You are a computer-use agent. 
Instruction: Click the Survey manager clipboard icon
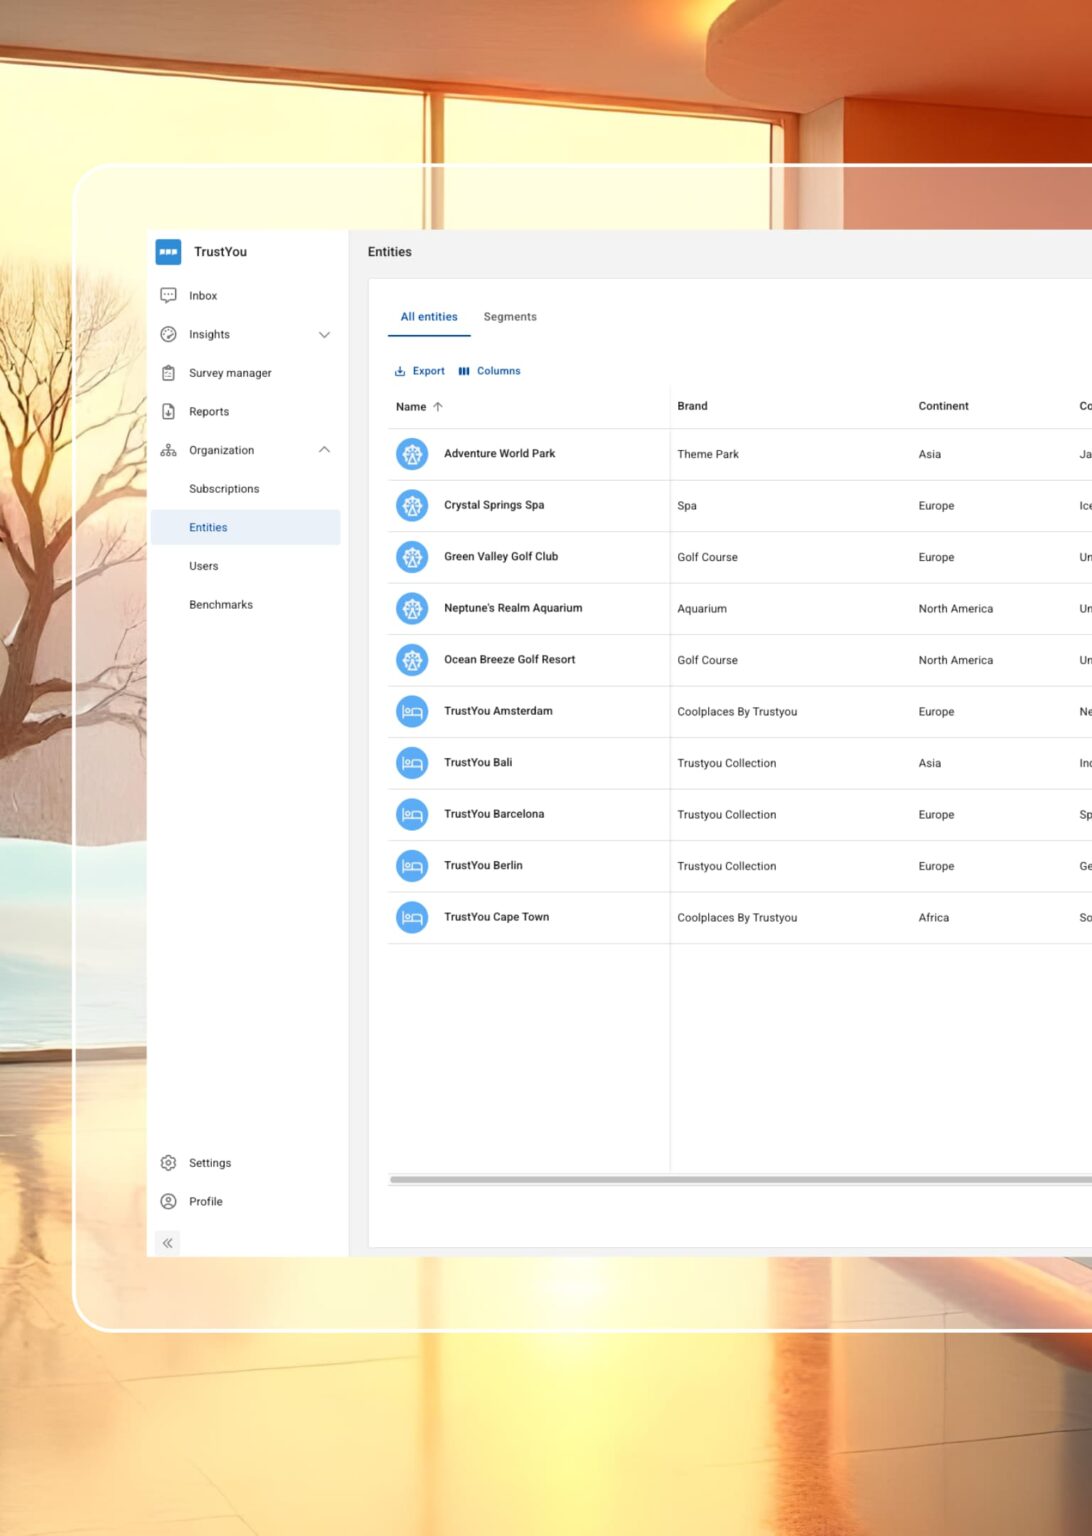[168, 373]
